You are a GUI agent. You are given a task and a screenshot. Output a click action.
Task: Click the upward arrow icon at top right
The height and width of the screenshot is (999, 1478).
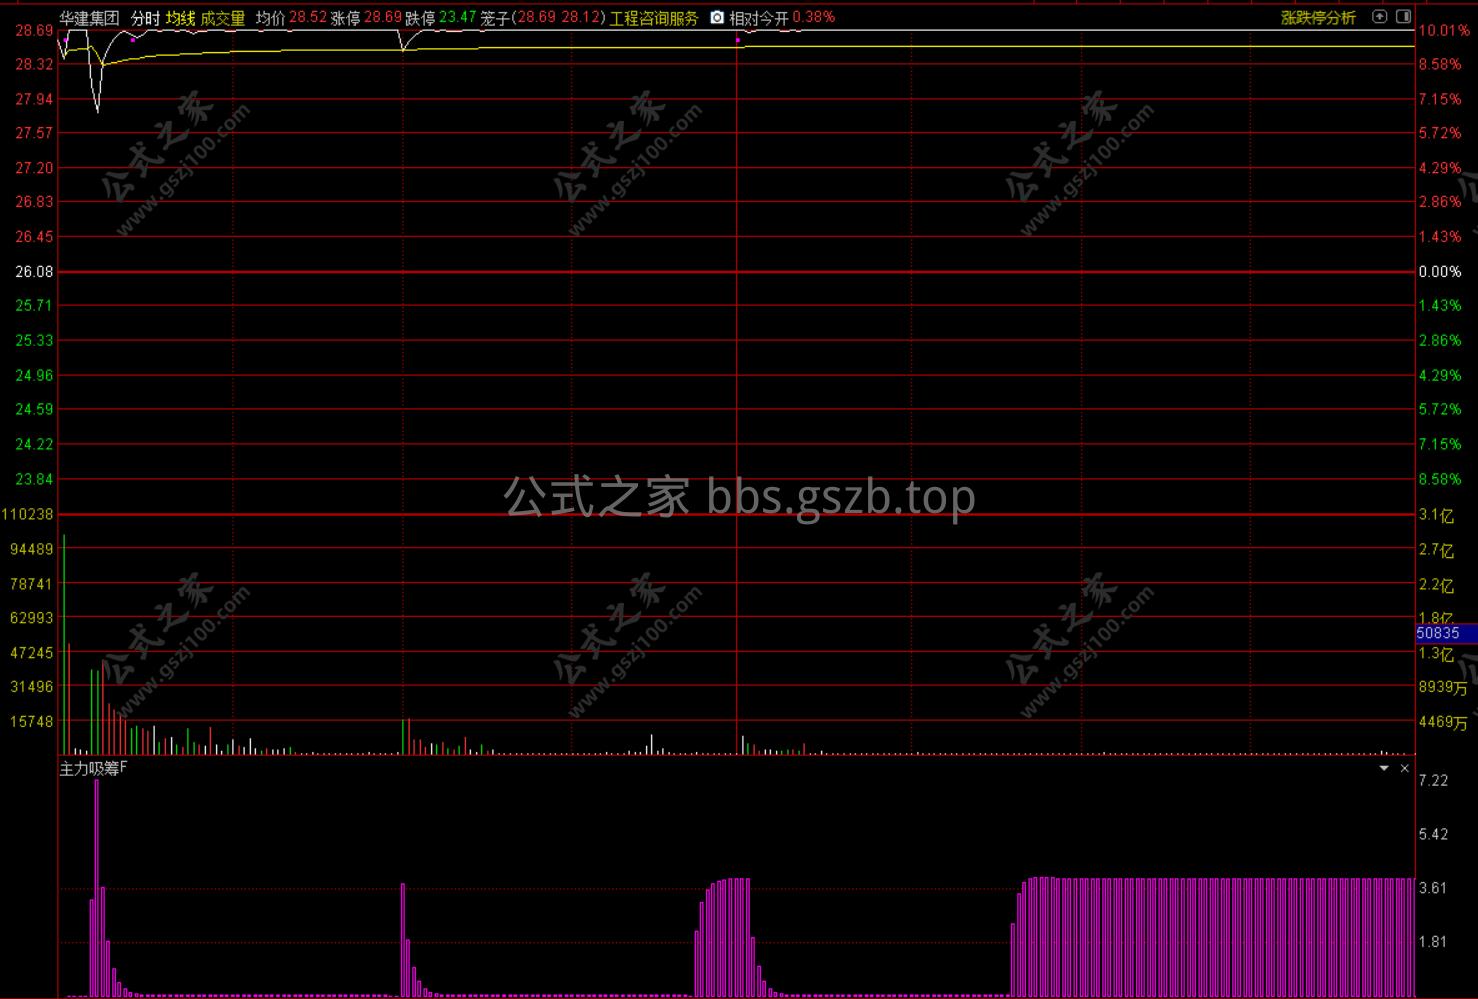pyautogui.click(x=1379, y=16)
